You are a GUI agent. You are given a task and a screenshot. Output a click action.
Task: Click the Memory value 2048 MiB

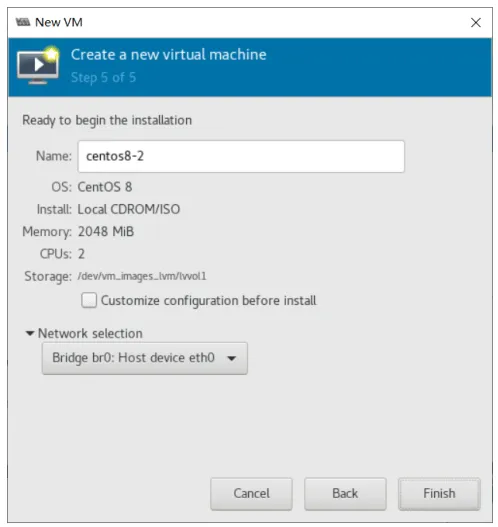106,232
